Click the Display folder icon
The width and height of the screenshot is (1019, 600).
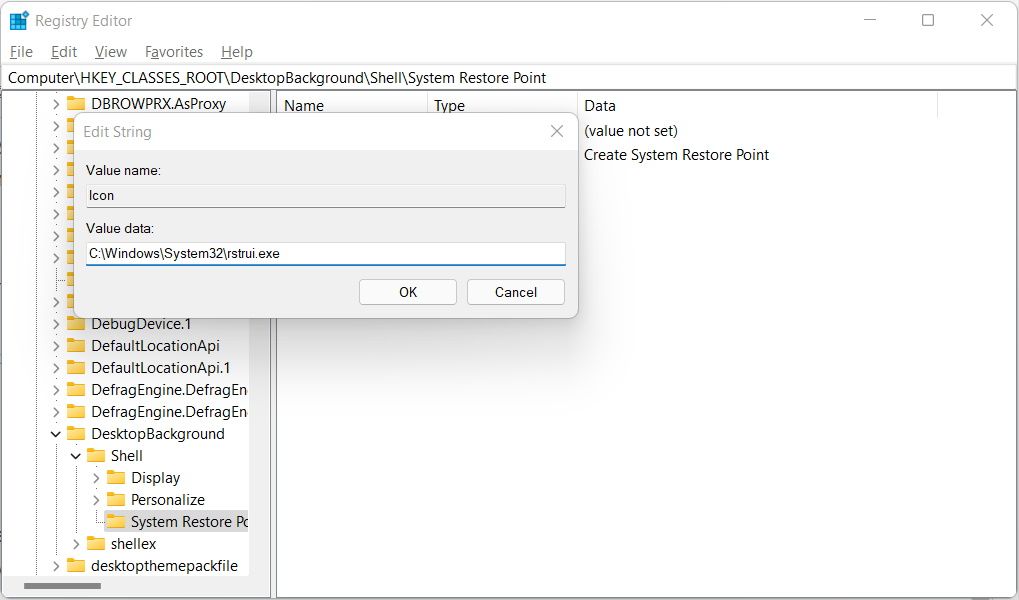[116, 477]
